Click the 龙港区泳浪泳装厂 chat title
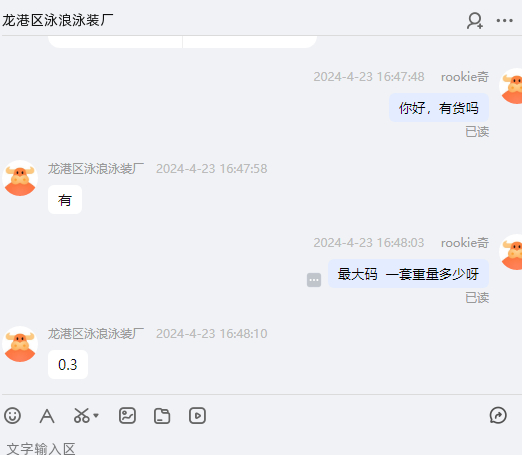522x455 pixels. (x=58, y=20)
